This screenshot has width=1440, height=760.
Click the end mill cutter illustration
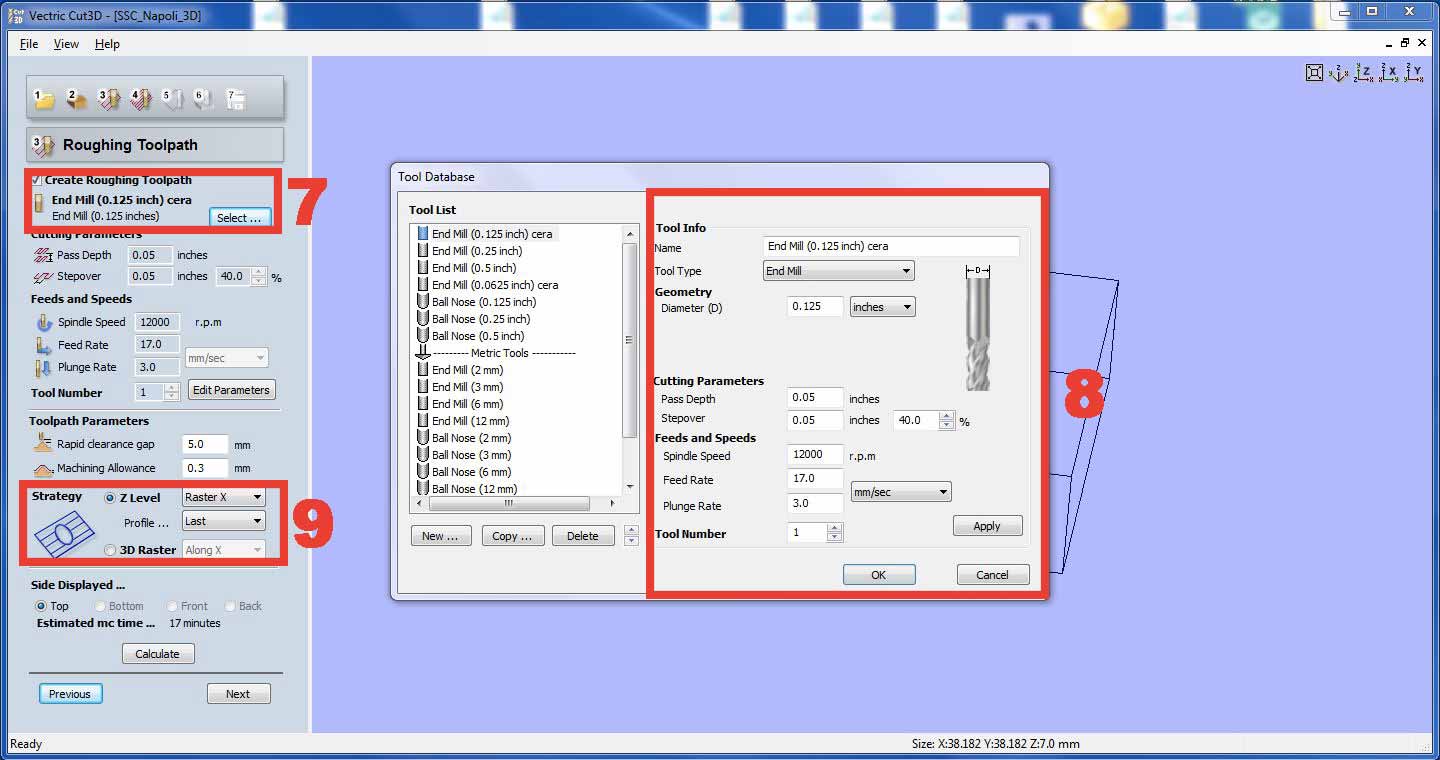tap(979, 328)
